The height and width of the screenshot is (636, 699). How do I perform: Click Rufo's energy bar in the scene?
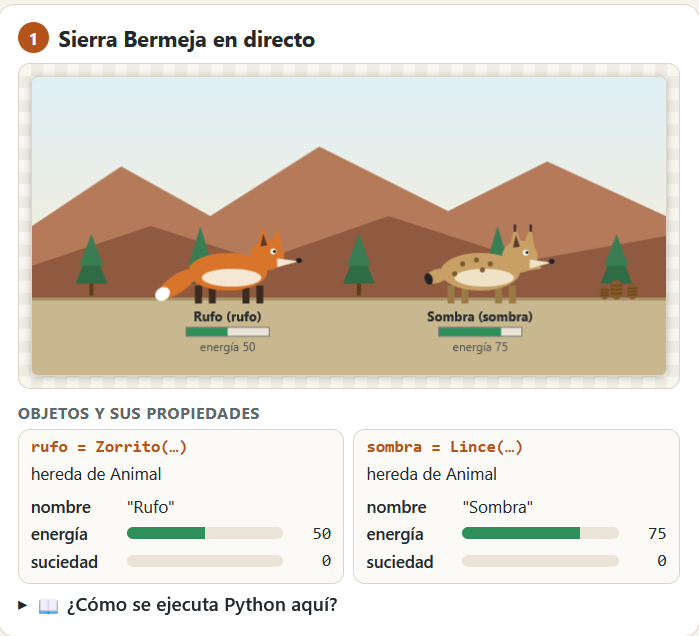(228, 332)
